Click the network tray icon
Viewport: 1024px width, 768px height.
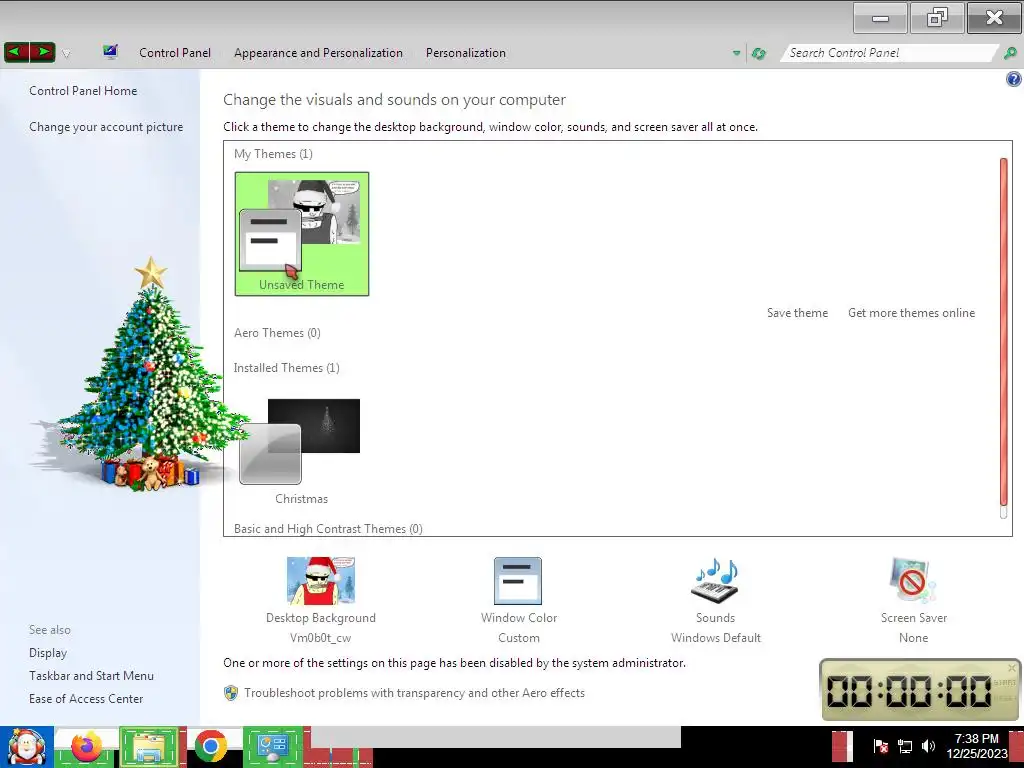[x=904, y=746]
